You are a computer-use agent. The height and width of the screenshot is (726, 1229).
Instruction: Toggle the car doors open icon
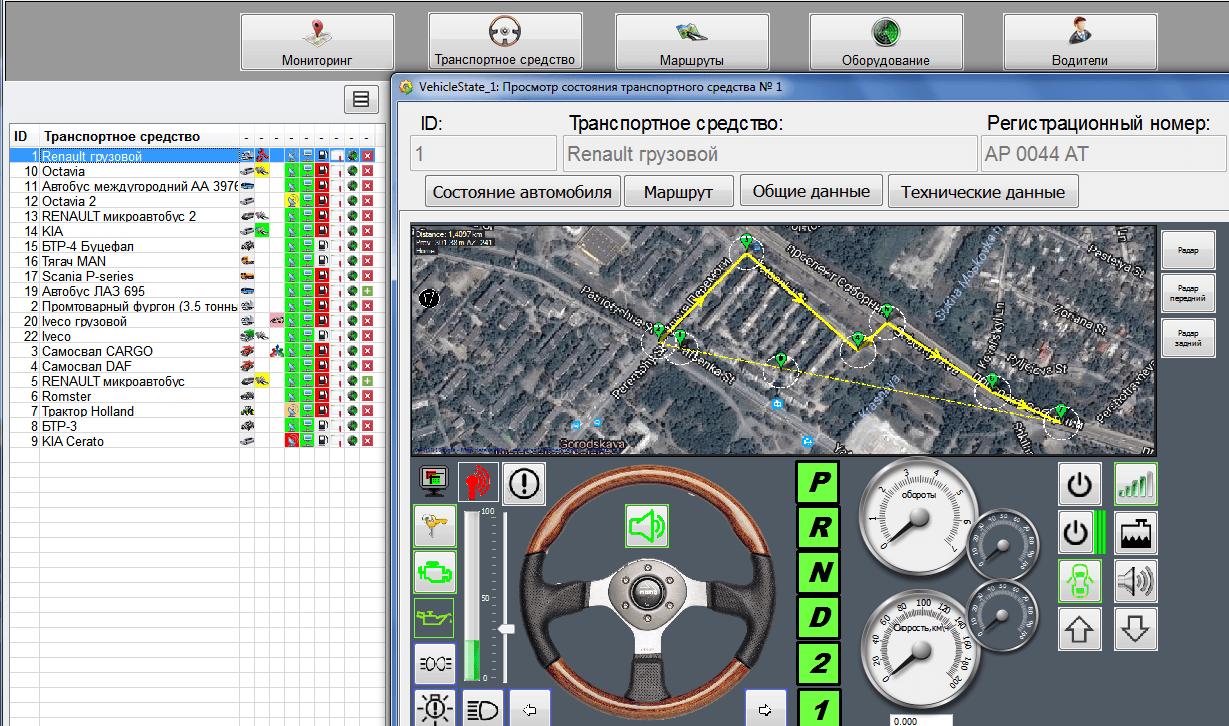[1079, 580]
